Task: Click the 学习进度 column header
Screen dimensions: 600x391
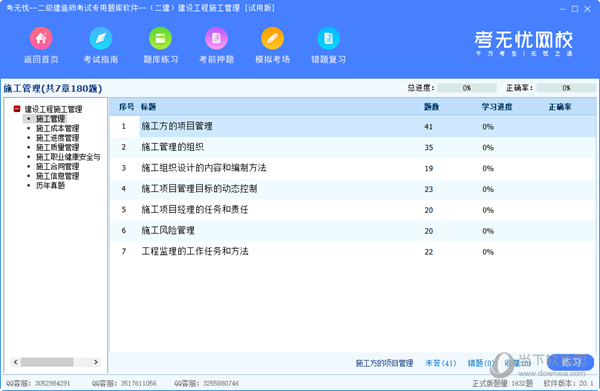Action: click(497, 107)
